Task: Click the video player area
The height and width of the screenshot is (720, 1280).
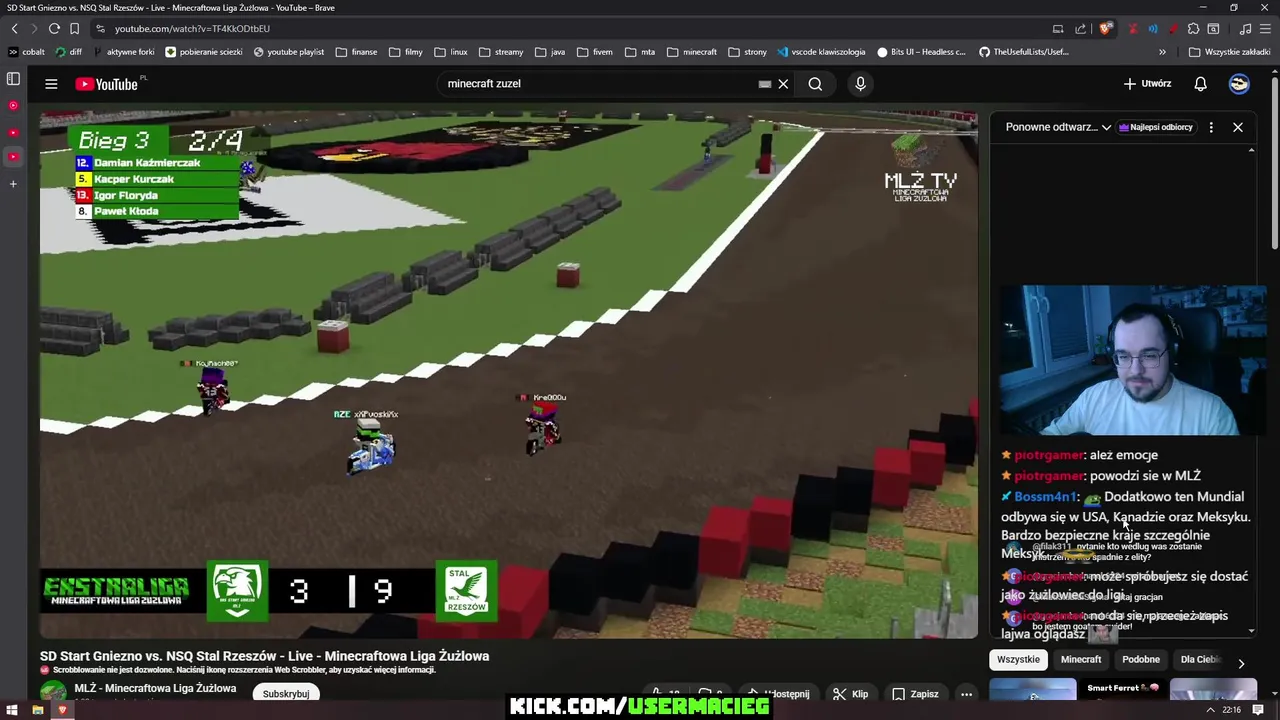Action: pyautogui.click(x=509, y=375)
